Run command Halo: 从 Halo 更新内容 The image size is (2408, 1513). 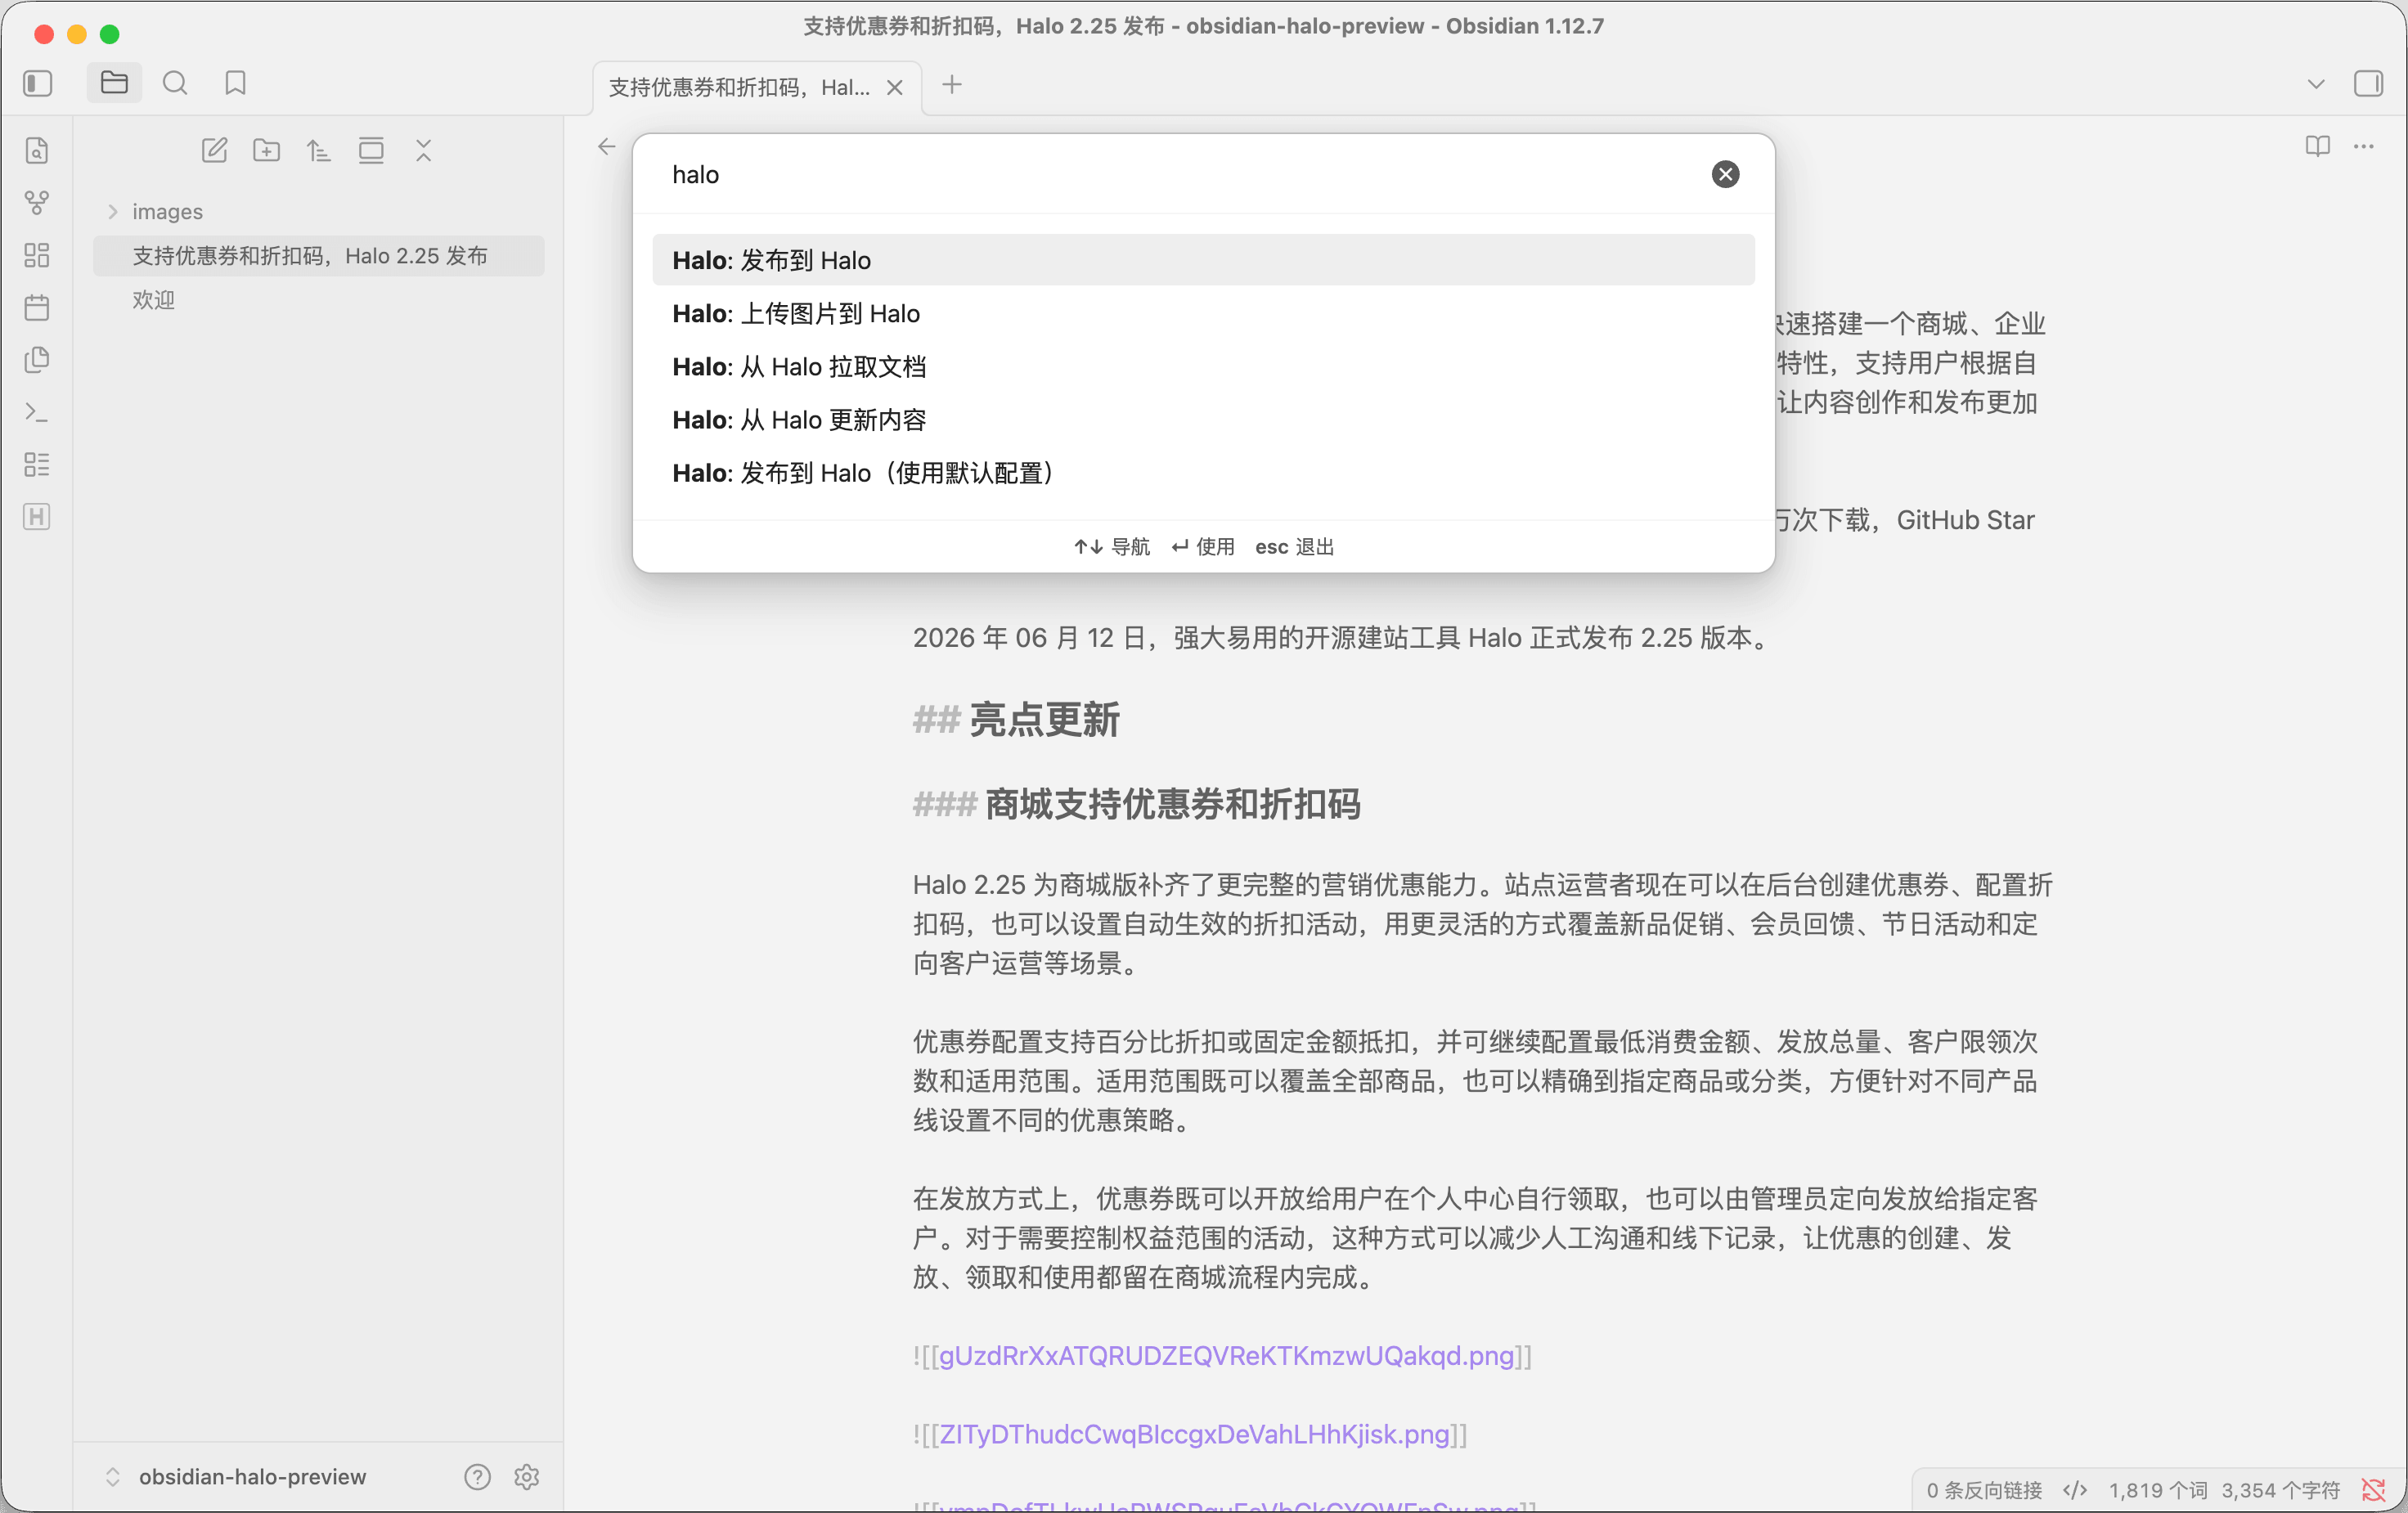pos(1203,420)
